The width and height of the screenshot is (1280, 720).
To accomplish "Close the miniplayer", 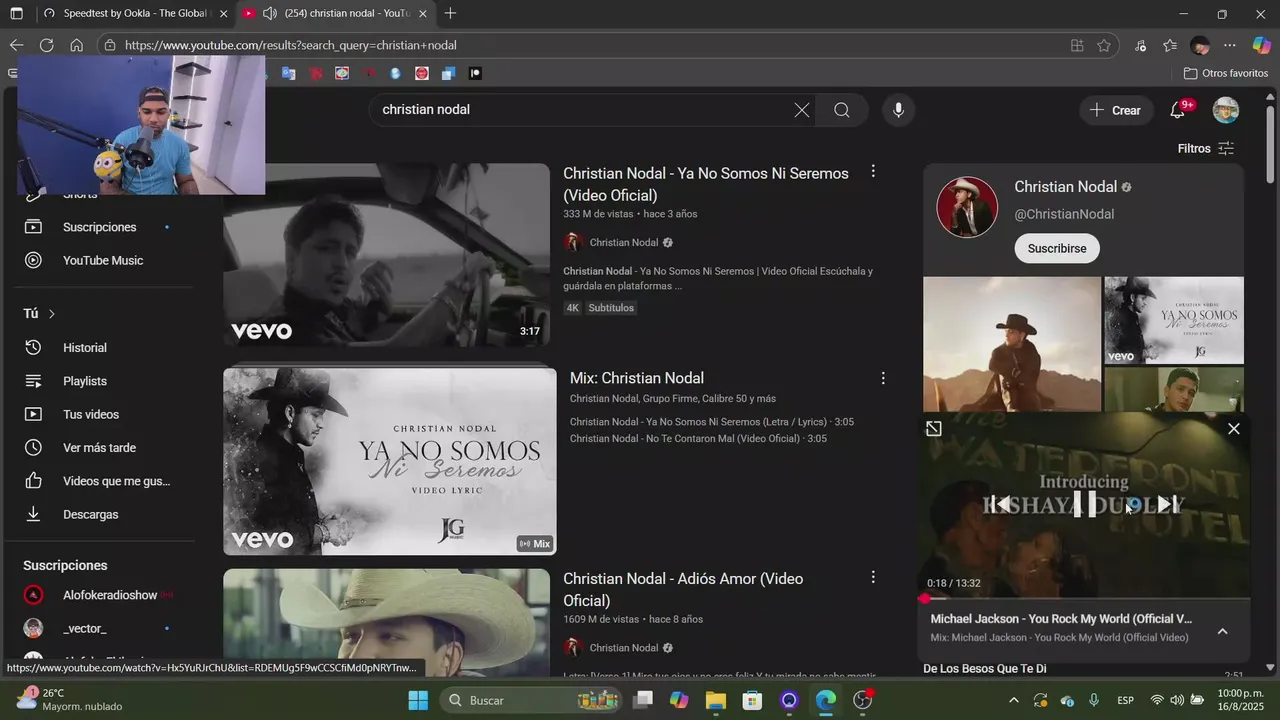I will (1234, 429).
